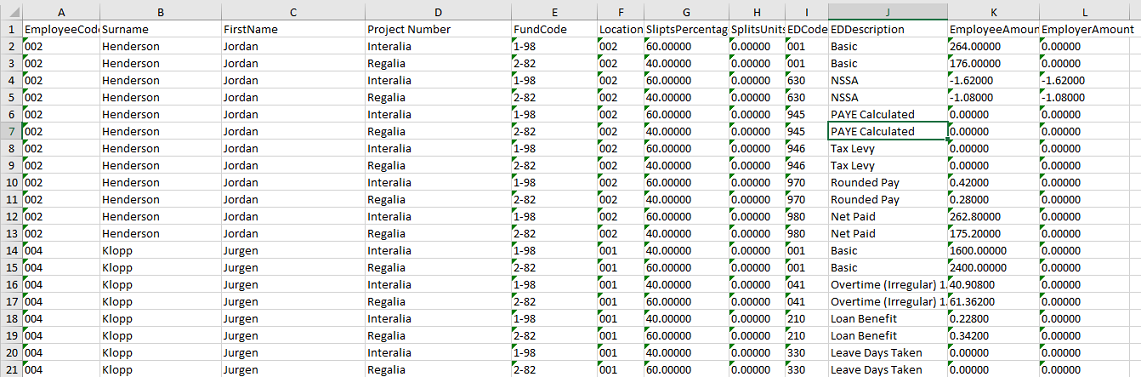1141x377 pixels.
Task: Select Overtime (Irregular) cell in row 16
Action: 888,285
